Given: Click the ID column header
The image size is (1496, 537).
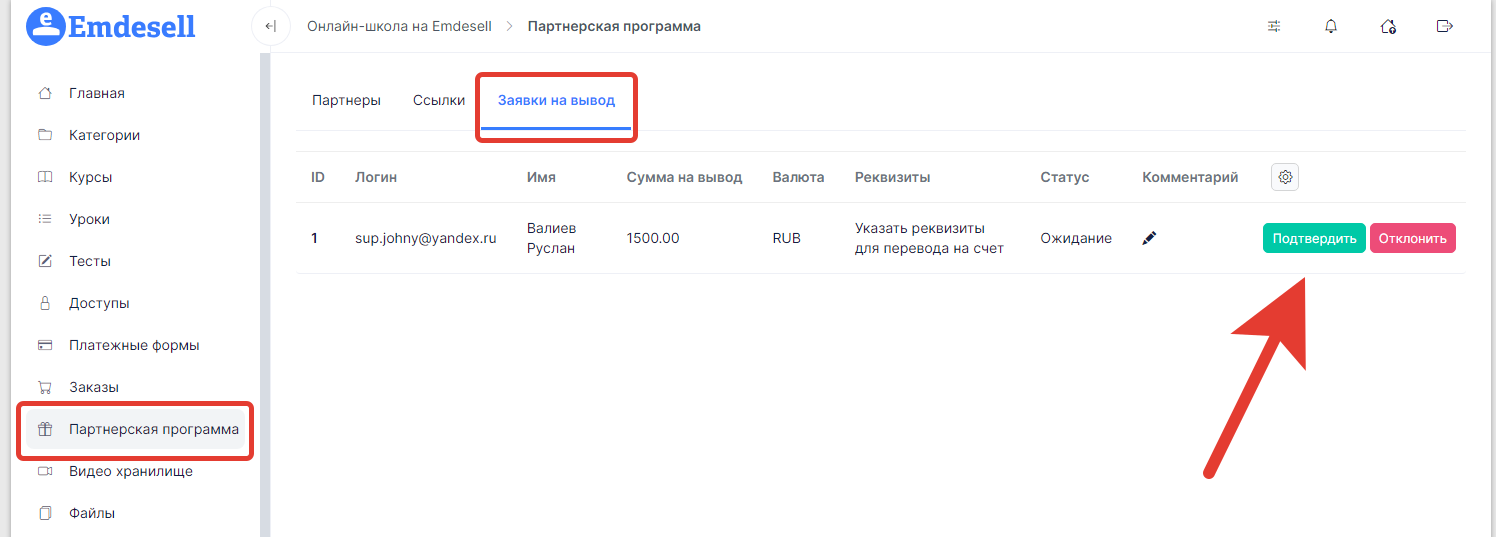Looking at the screenshot, I should pos(318,177).
